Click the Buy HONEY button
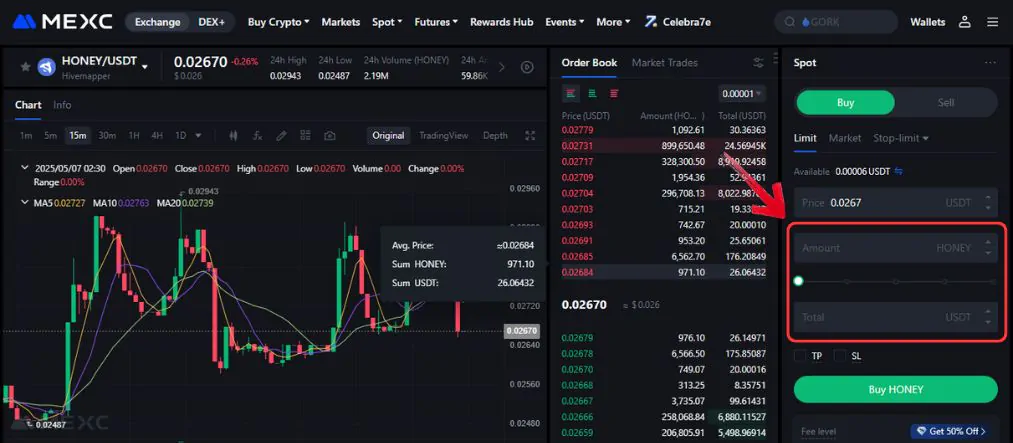Screen dimensions: 1013x443 coord(895,389)
